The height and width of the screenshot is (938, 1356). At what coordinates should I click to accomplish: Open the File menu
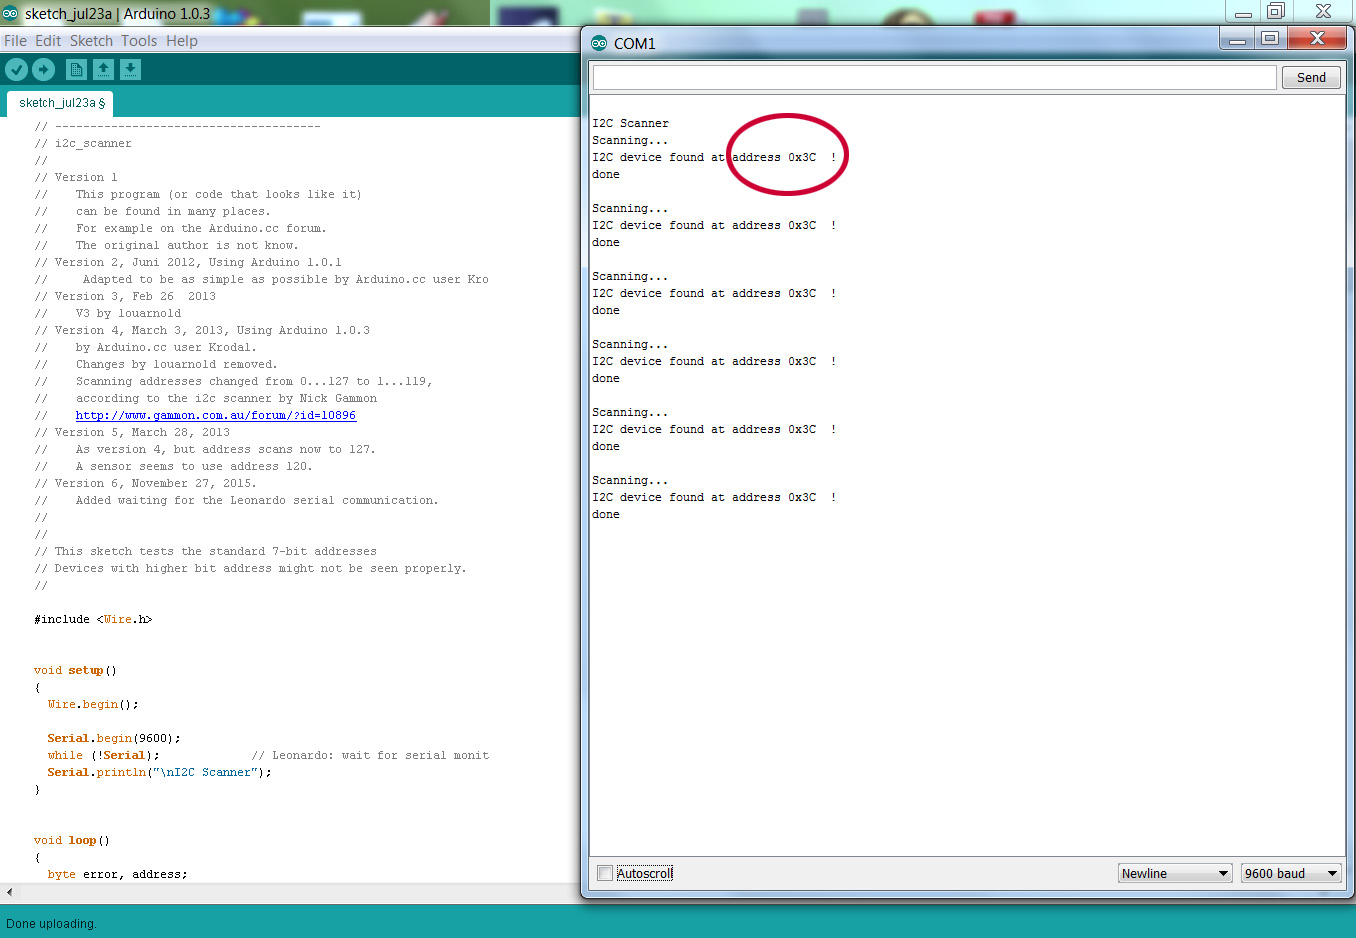15,40
